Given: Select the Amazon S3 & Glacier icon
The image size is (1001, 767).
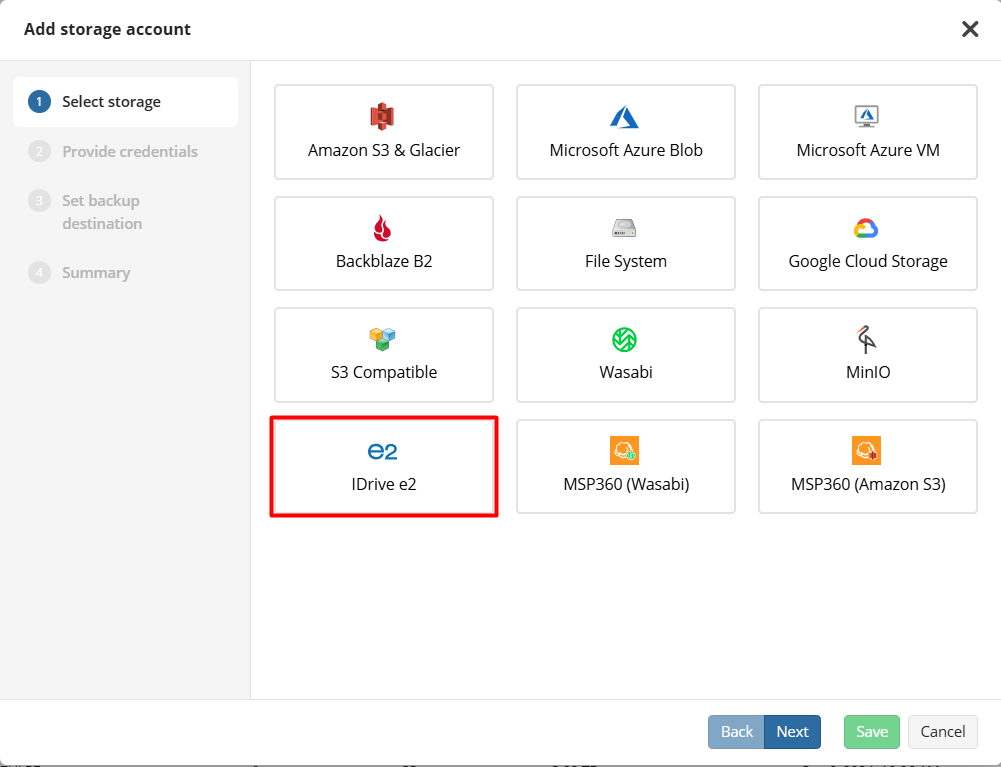Looking at the screenshot, I should pyautogui.click(x=382, y=117).
